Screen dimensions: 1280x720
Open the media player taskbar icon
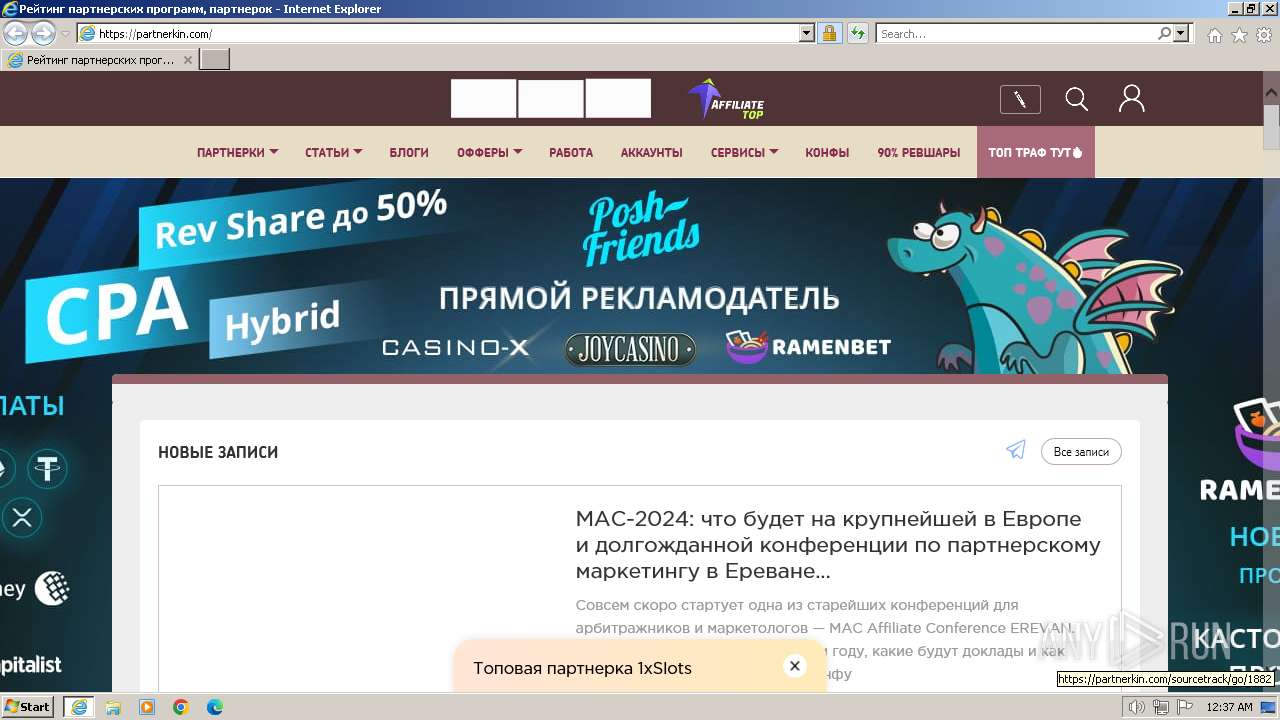(x=147, y=707)
